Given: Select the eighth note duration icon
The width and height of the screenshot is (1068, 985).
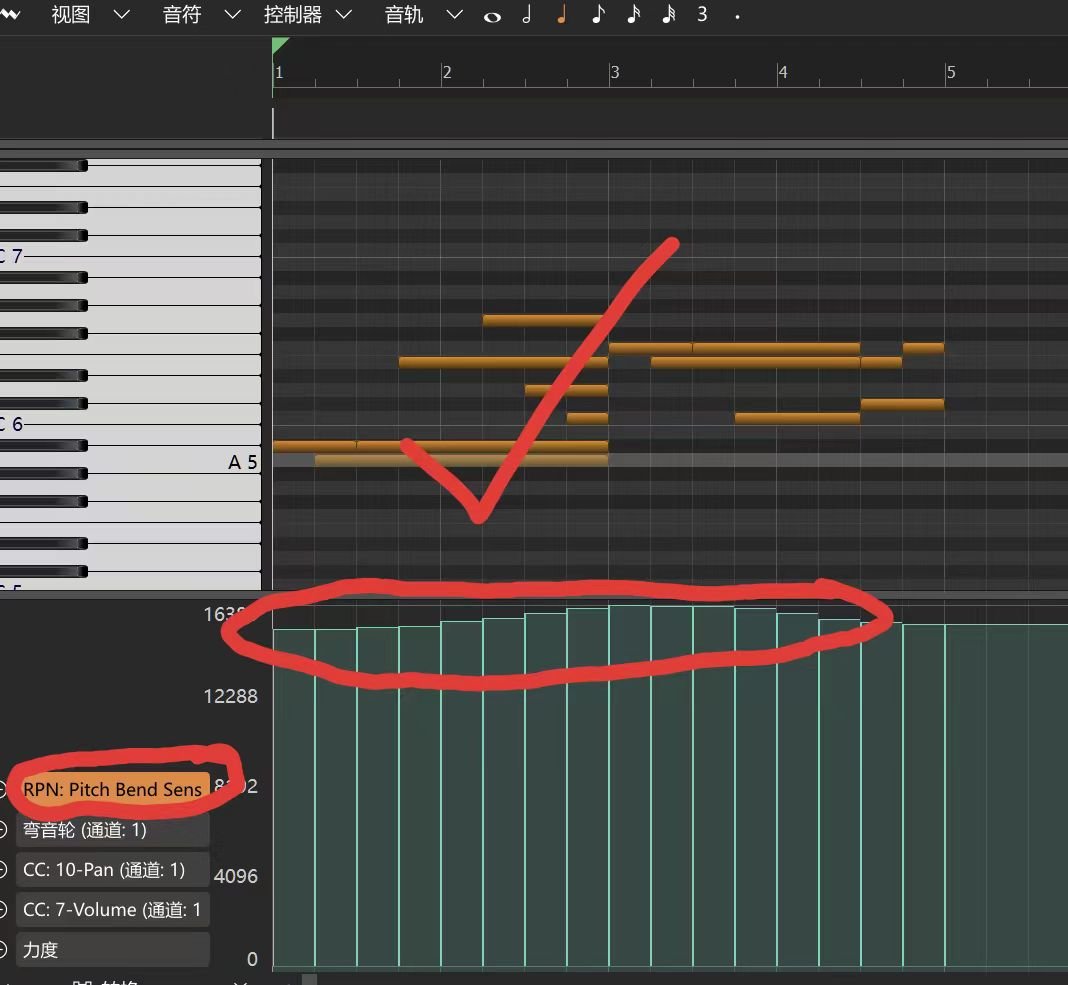Looking at the screenshot, I should pos(597,15).
